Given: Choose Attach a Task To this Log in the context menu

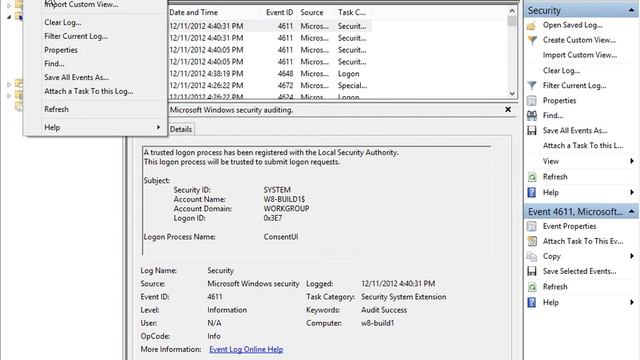Looking at the screenshot, I should click(89, 91).
